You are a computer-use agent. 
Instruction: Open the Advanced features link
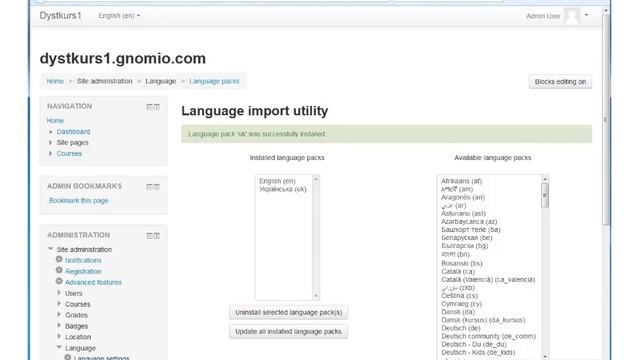[x=93, y=282]
